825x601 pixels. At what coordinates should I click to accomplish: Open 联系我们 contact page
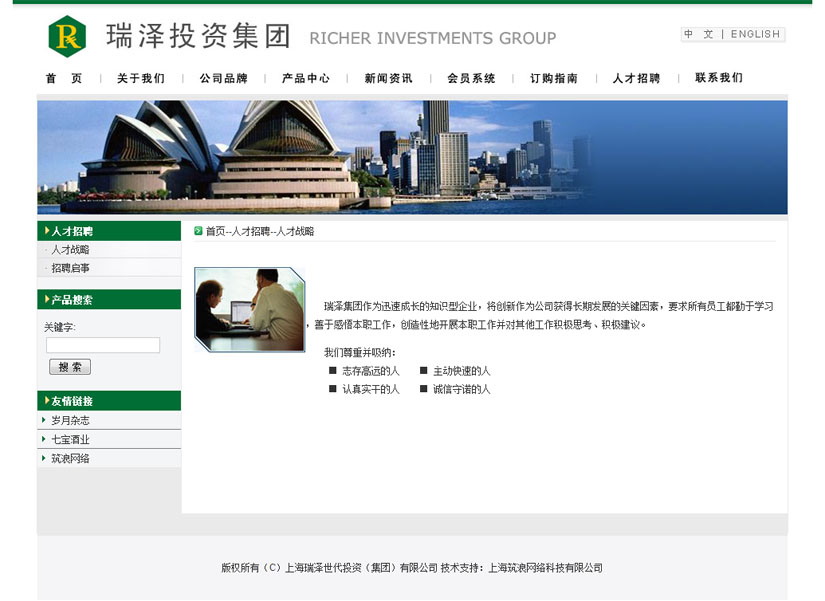pos(719,78)
